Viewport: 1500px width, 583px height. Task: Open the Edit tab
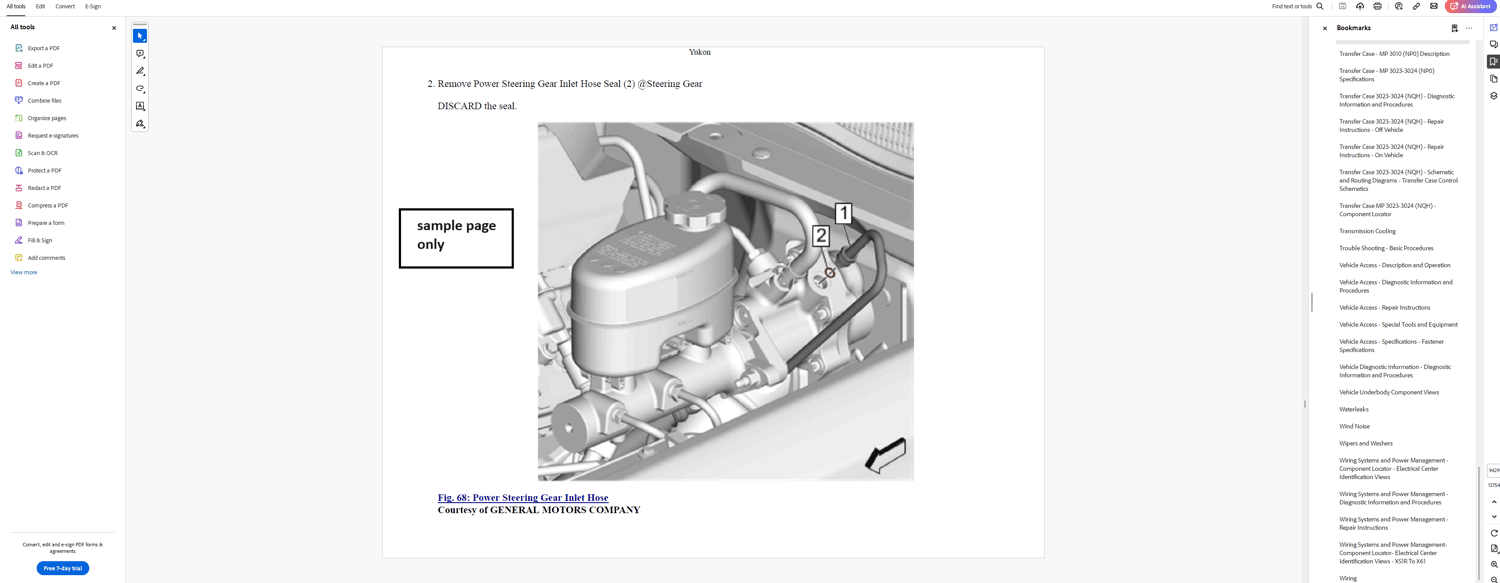tap(40, 6)
